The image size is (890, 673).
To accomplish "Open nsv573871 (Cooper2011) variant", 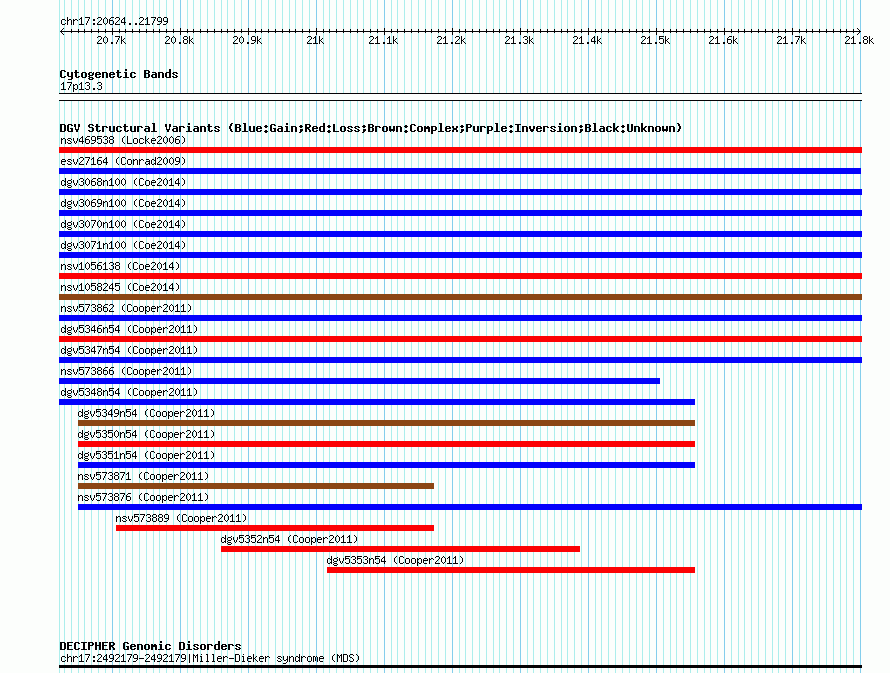I will coord(144,476).
